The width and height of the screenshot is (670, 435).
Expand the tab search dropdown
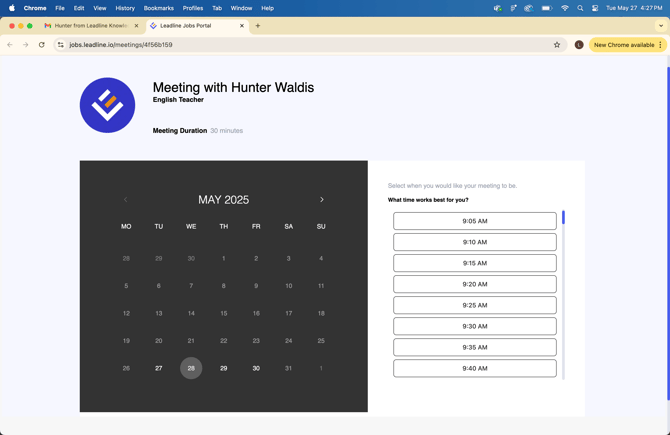point(660,26)
